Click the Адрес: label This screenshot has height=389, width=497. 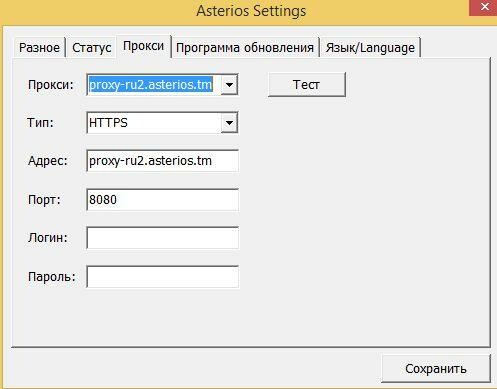pyautogui.click(x=48, y=161)
